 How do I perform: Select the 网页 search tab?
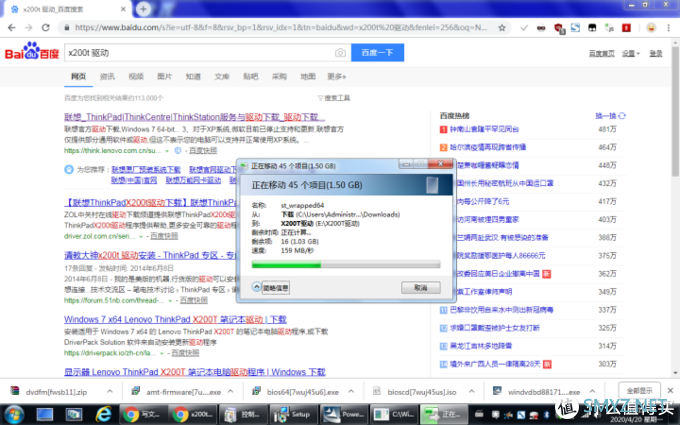click(x=78, y=77)
